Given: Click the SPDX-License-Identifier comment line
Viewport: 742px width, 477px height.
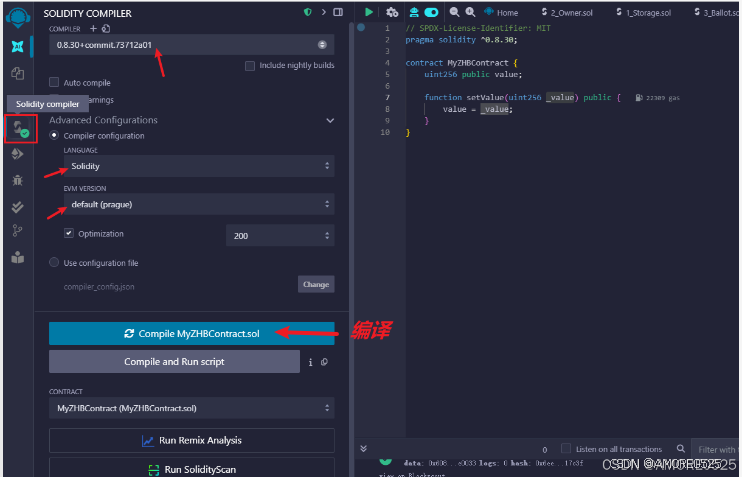Looking at the screenshot, I should click(478, 28).
